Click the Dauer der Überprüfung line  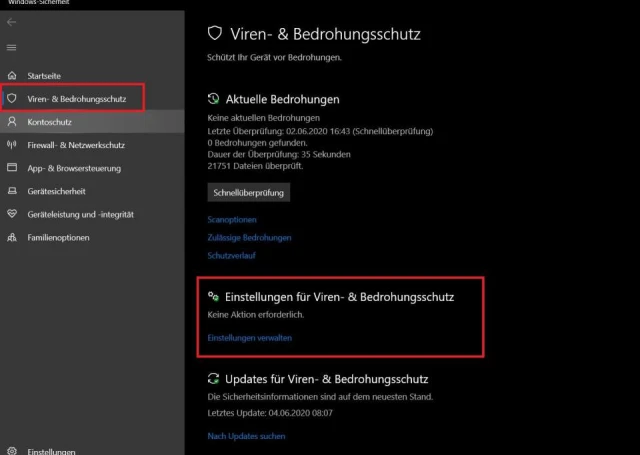tap(279, 154)
